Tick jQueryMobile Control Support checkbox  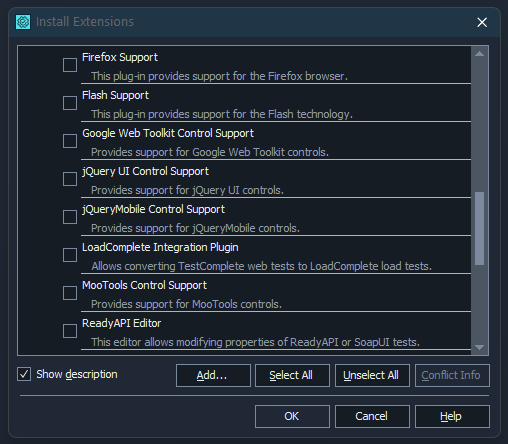click(x=70, y=217)
